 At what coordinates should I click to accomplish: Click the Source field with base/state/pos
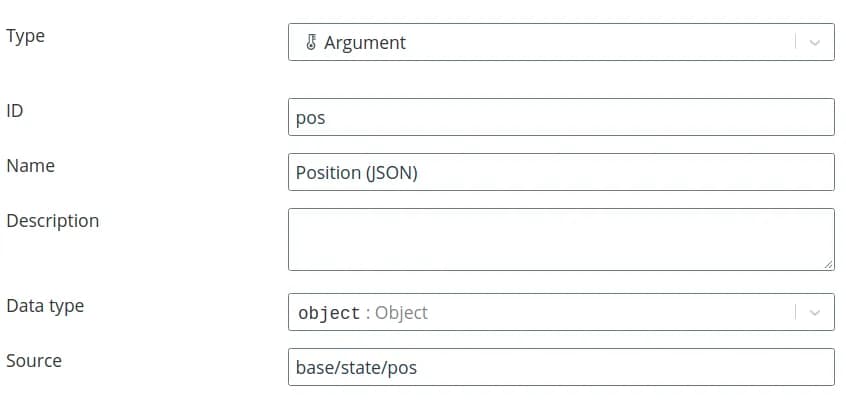pos(560,367)
